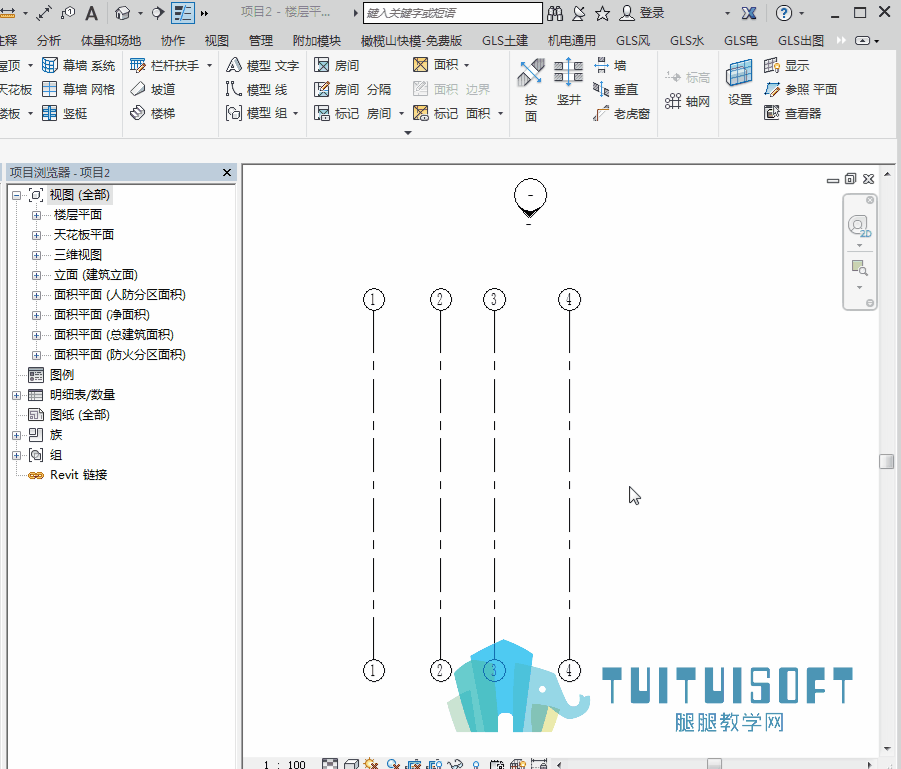Expand the 族 families tree node

tap(17, 435)
